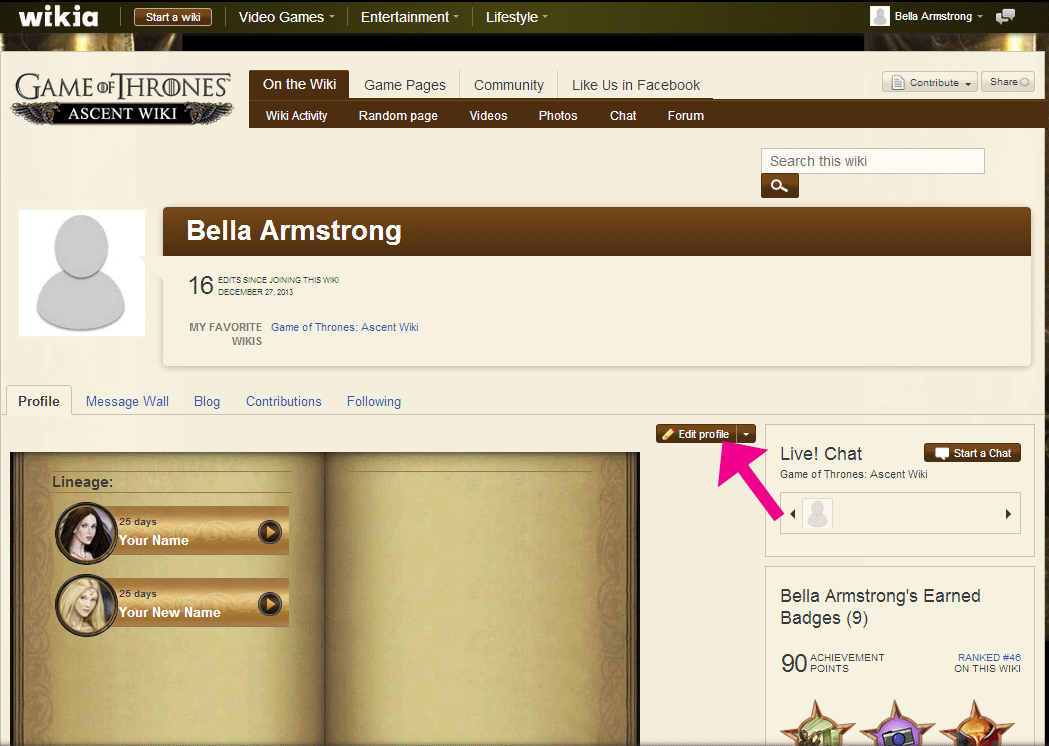Click the dark-haired lineage character portrait
The width and height of the screenshot is (1049, 746).
[86, 533]
